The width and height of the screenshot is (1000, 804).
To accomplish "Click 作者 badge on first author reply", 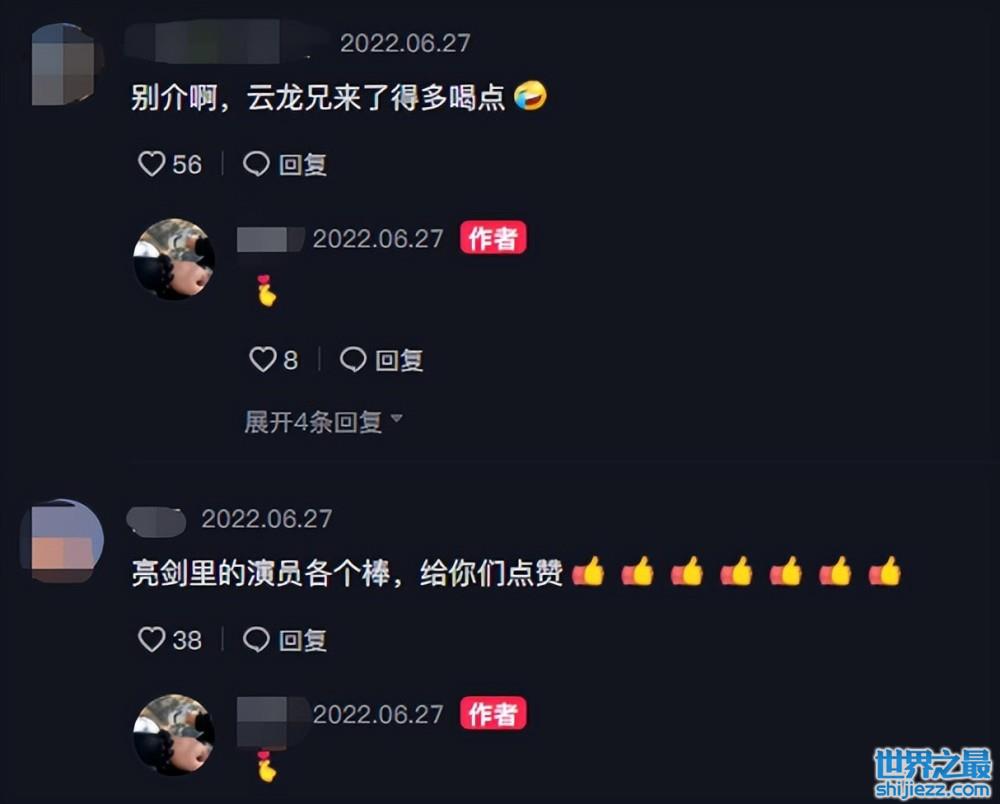I will [493, 238].
